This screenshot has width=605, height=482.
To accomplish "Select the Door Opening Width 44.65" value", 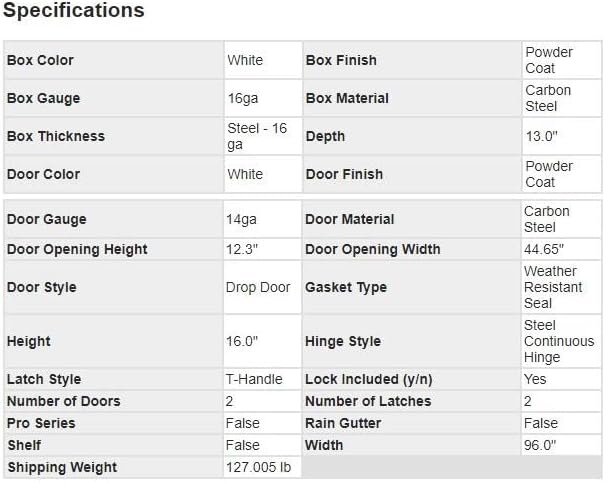I will tap(544, 249).
